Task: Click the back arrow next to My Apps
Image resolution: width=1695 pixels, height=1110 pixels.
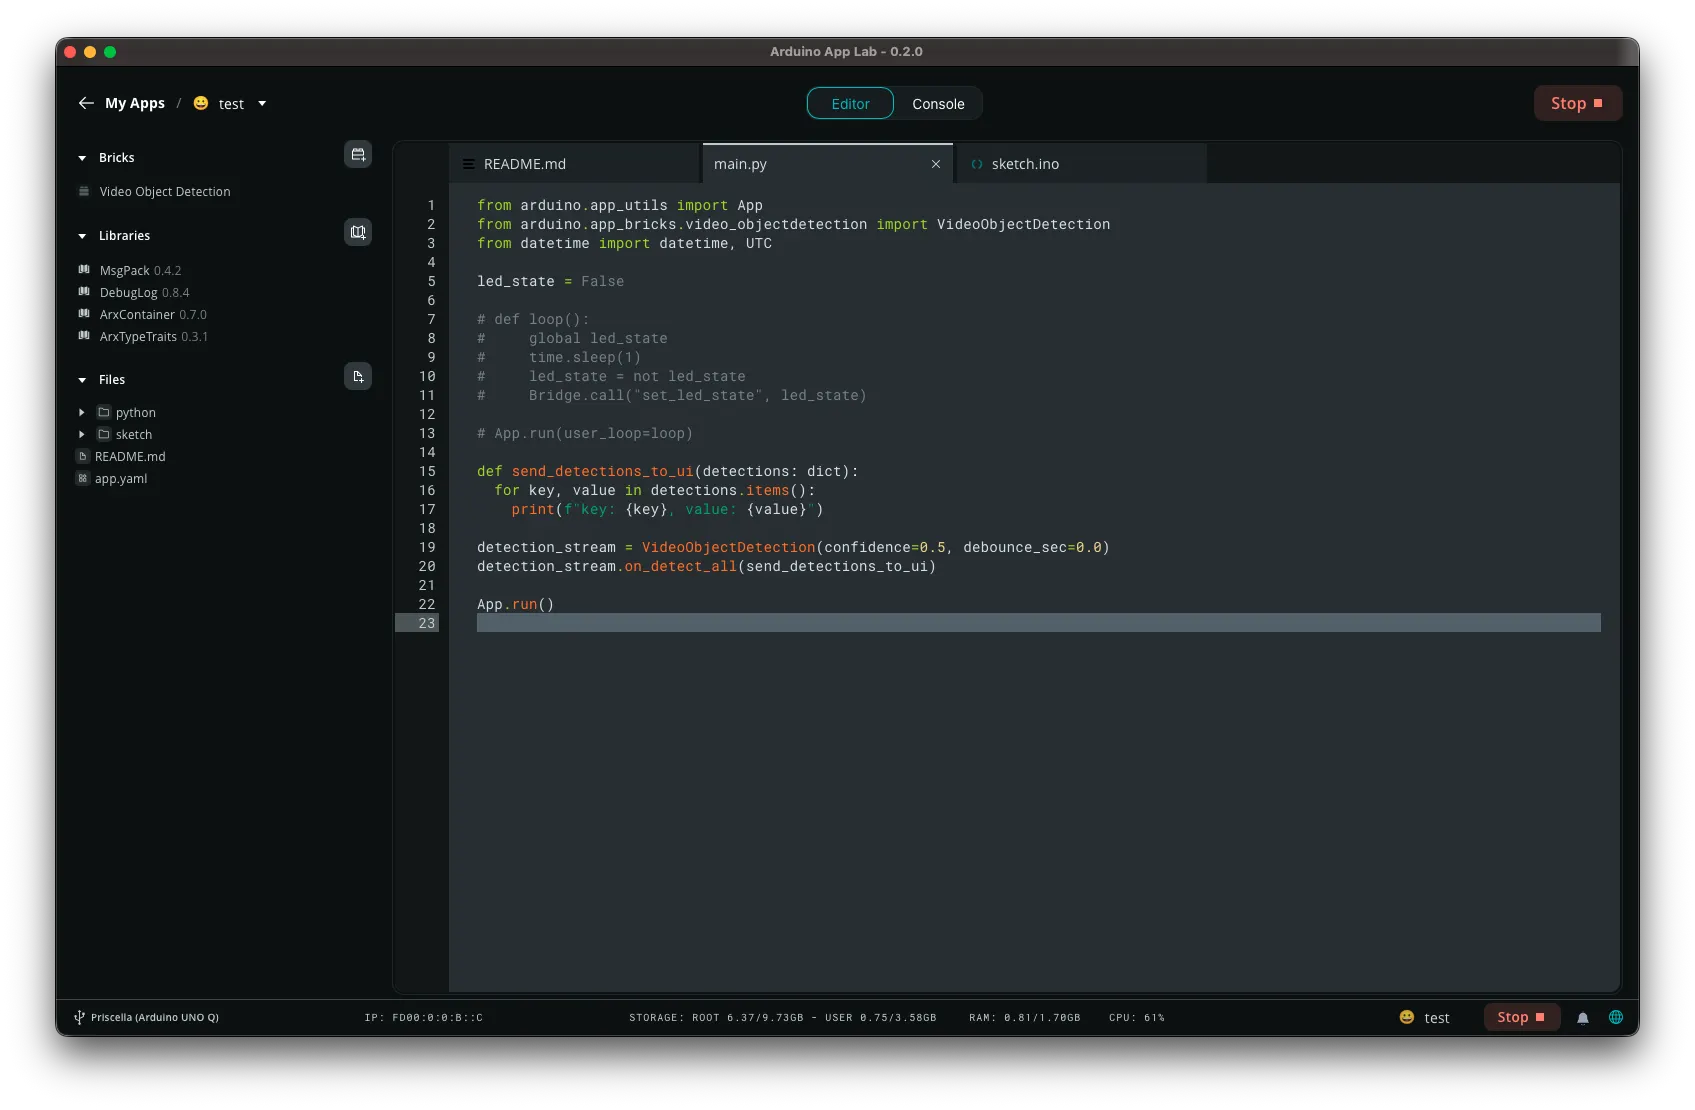Action: [86, 103]
